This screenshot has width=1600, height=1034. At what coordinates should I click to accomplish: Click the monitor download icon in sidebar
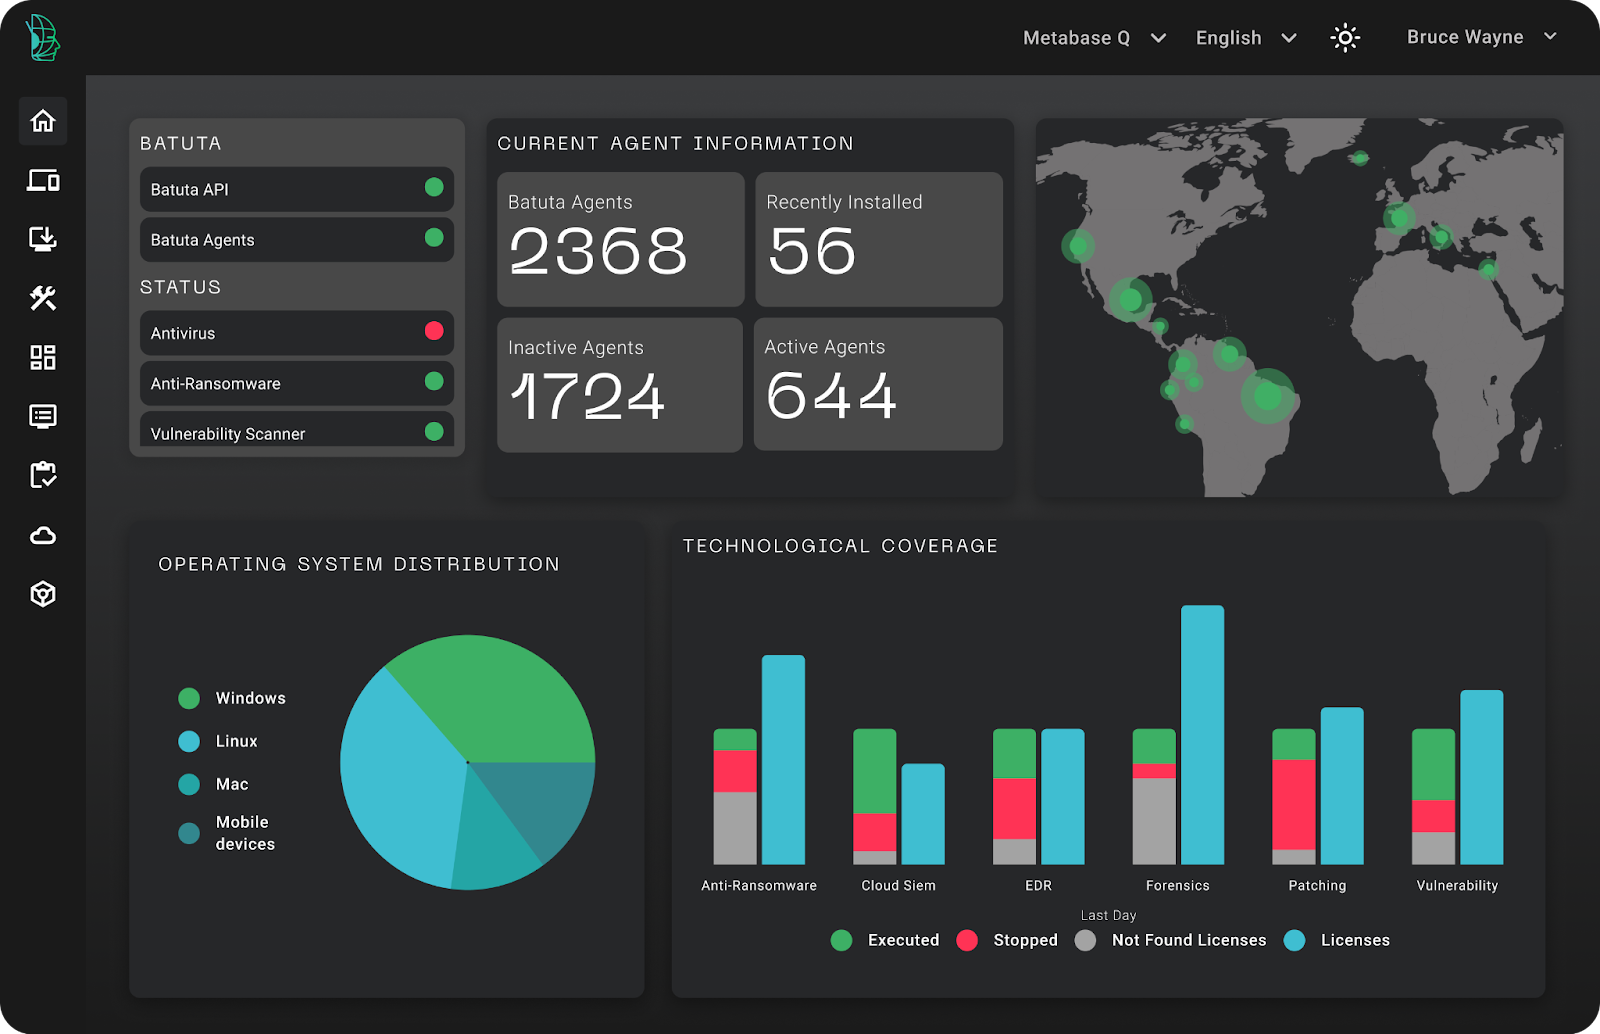[43, 239]
